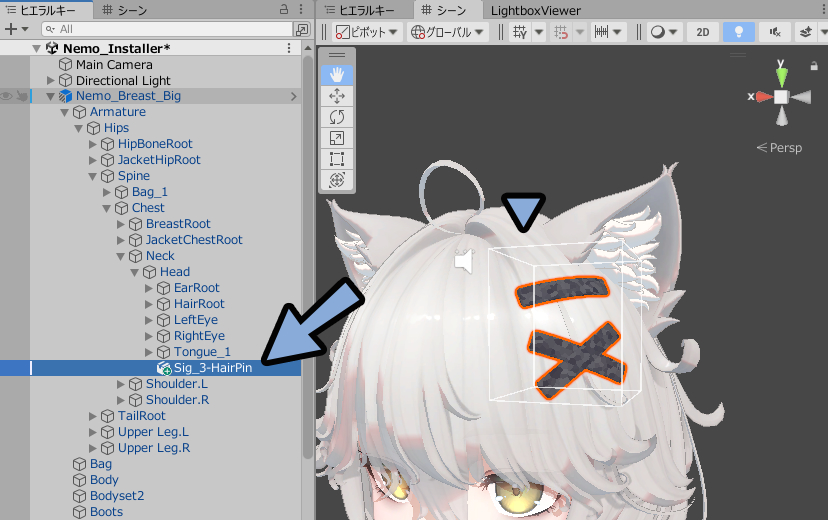Open the Global (グローバル) dropdown
Image resolution: width=828 pixels, height=520 pixels.
tap(447, 32)
